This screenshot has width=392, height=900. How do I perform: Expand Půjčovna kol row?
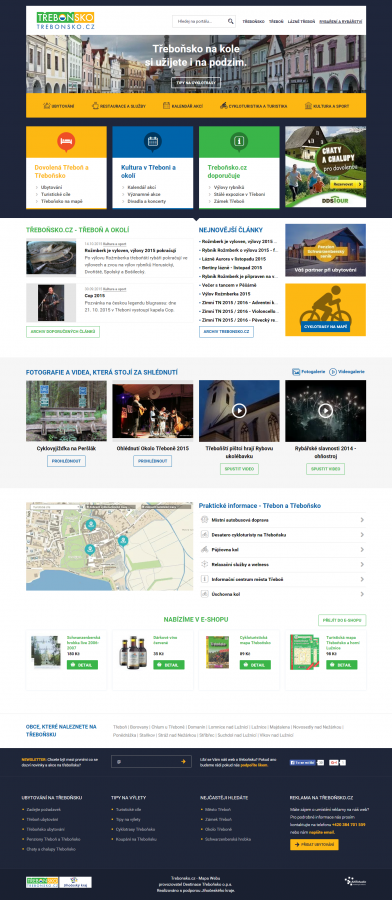pyautogui.click(x=282, y=549)
